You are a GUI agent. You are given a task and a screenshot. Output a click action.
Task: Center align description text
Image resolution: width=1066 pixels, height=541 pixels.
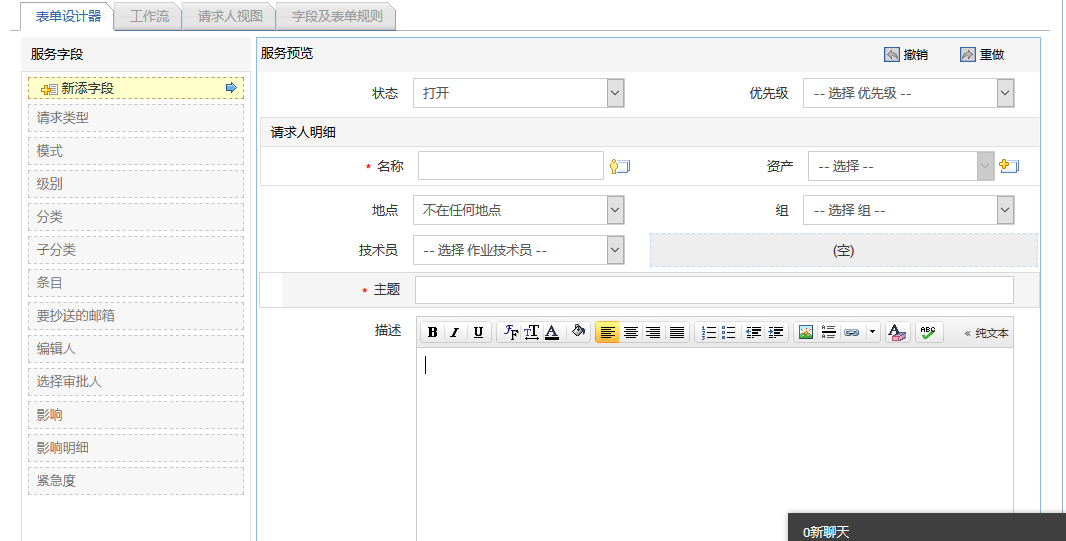(x=631, y=332)
